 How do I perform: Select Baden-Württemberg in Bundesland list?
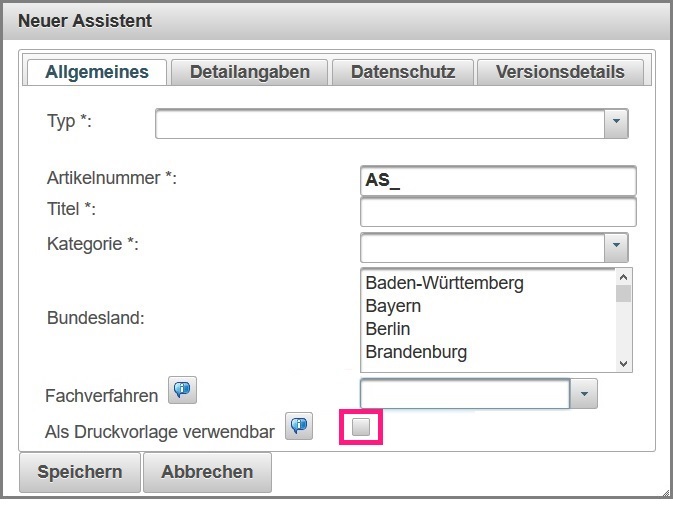pos(445,283)
